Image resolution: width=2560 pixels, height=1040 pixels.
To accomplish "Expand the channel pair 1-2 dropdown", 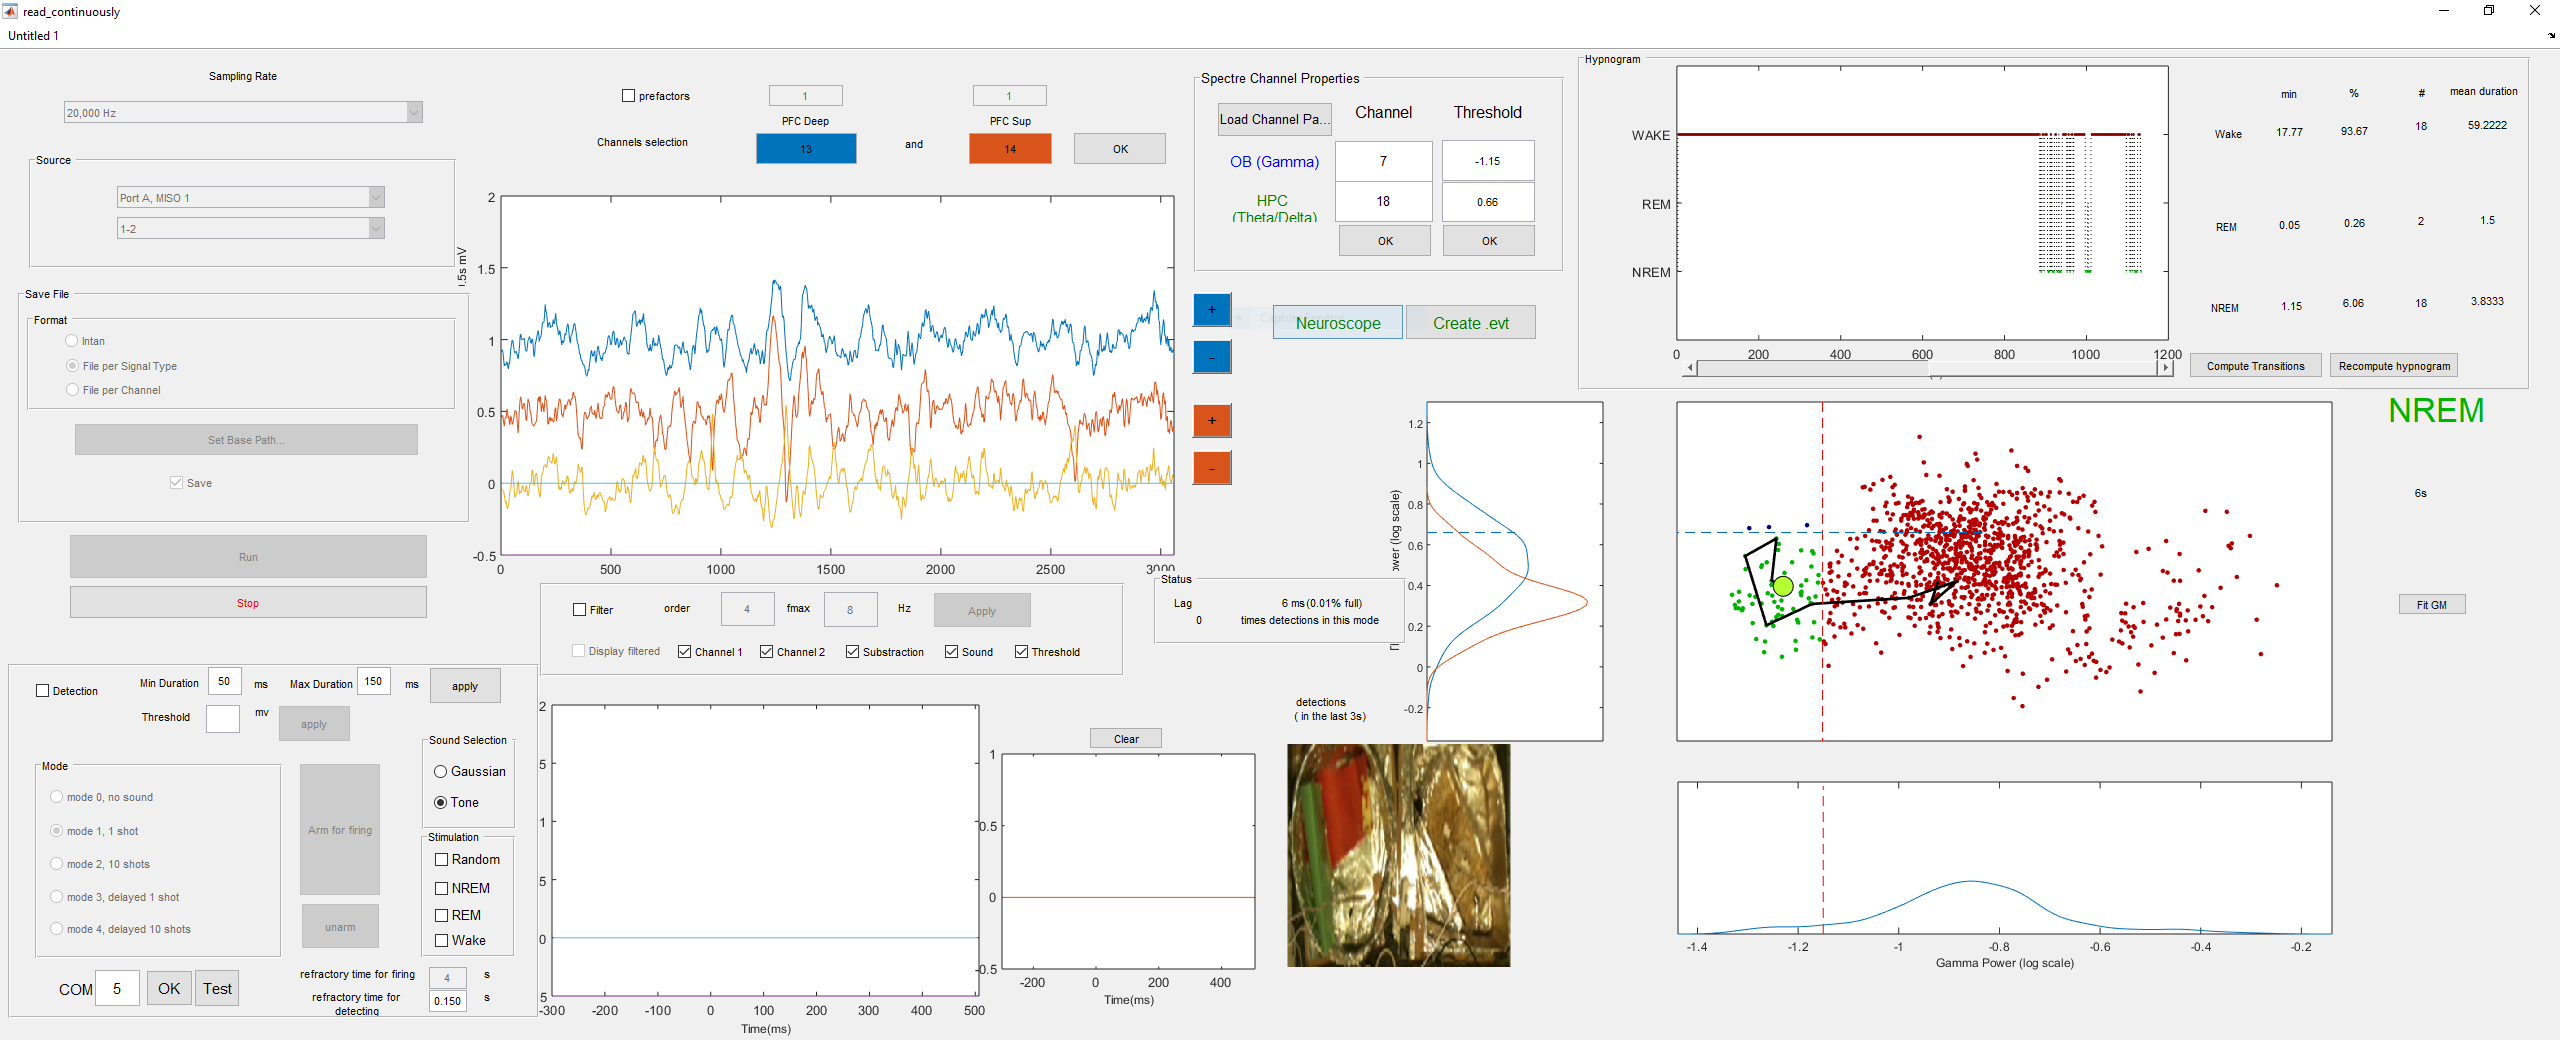I will click(x=375, y=228).
